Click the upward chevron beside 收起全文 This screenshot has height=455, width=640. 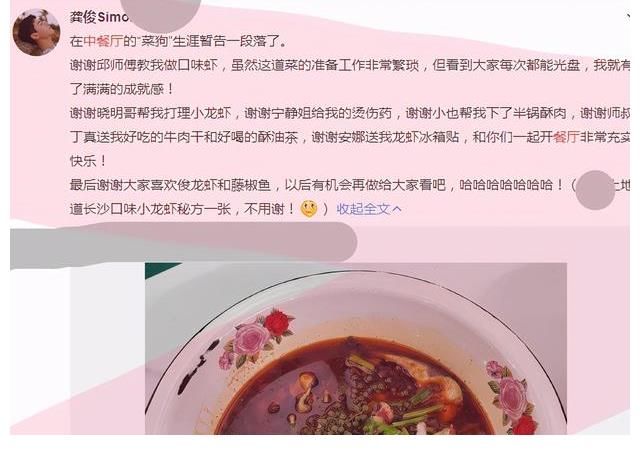coord(396,209)
